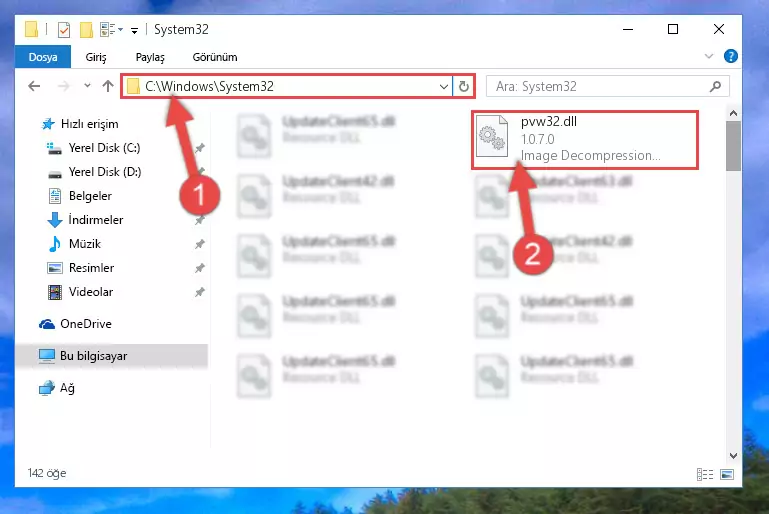The image size is (769, 514).
Task: Expand the address bar history dropdown
Action: (444, 87)
